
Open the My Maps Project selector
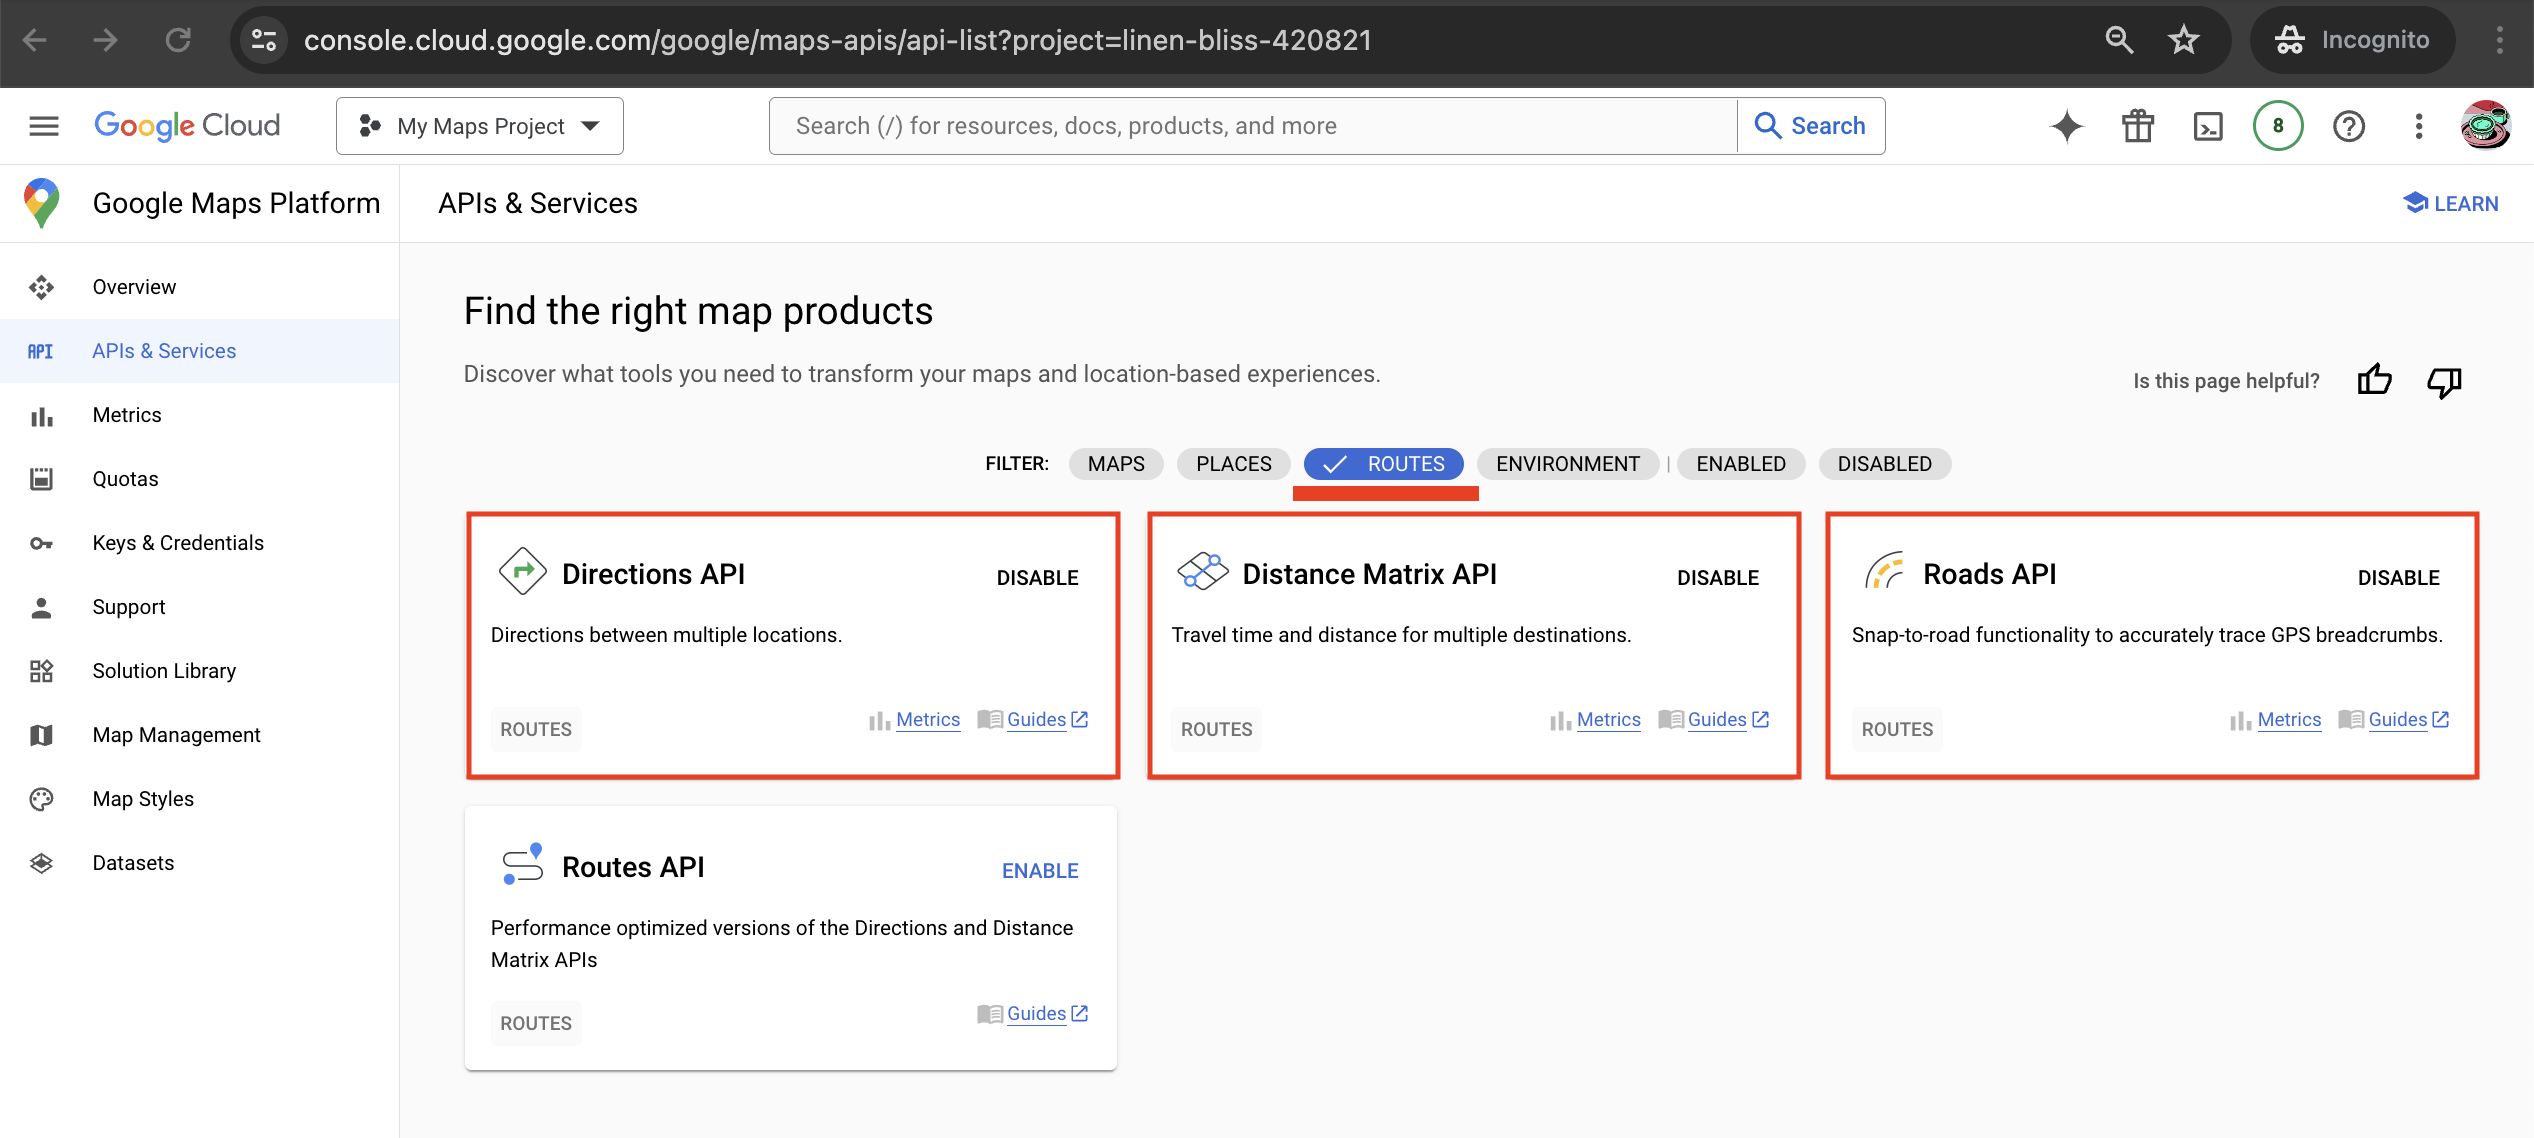coord(479,125)
